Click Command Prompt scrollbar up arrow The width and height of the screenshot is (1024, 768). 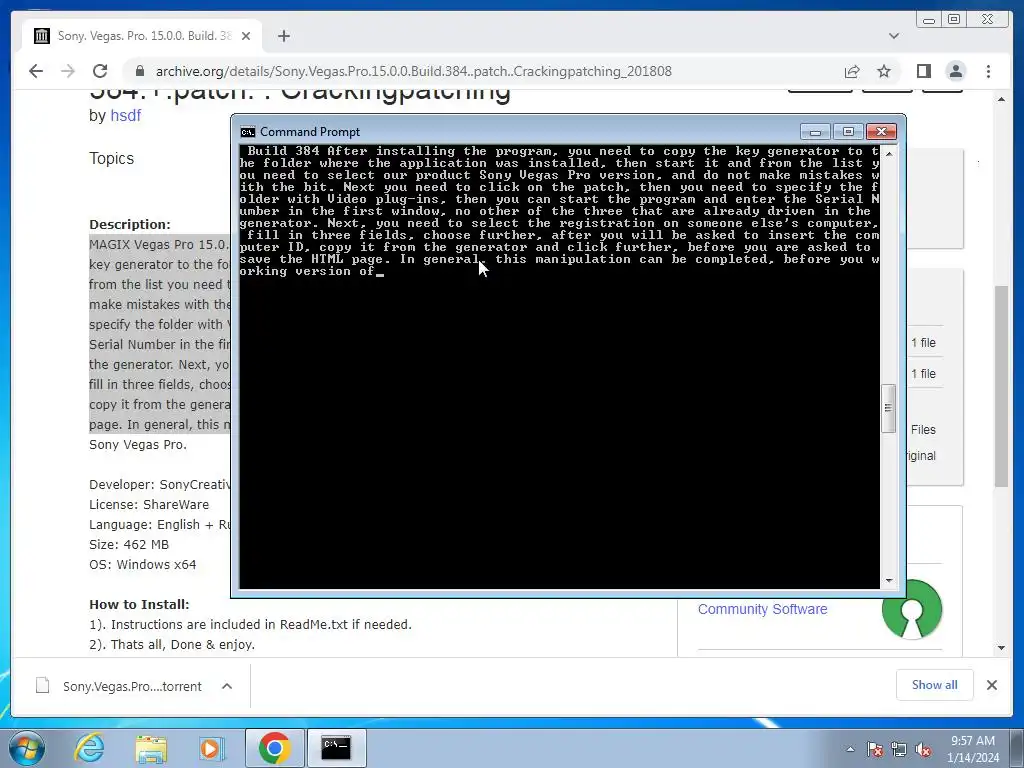pyautogui.click(x=889, y=152)
